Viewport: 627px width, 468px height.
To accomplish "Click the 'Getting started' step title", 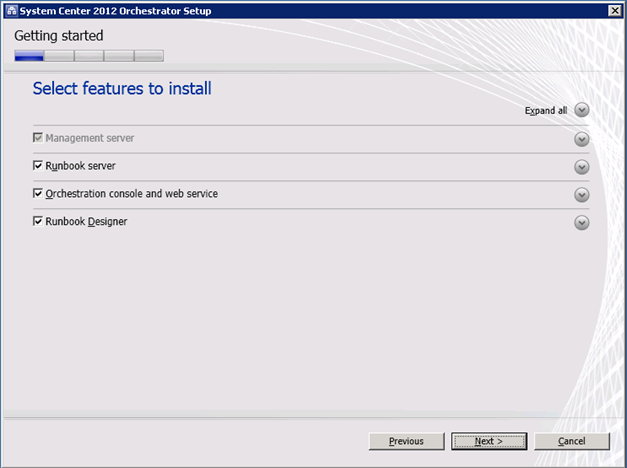I will [x=59, y=36].
